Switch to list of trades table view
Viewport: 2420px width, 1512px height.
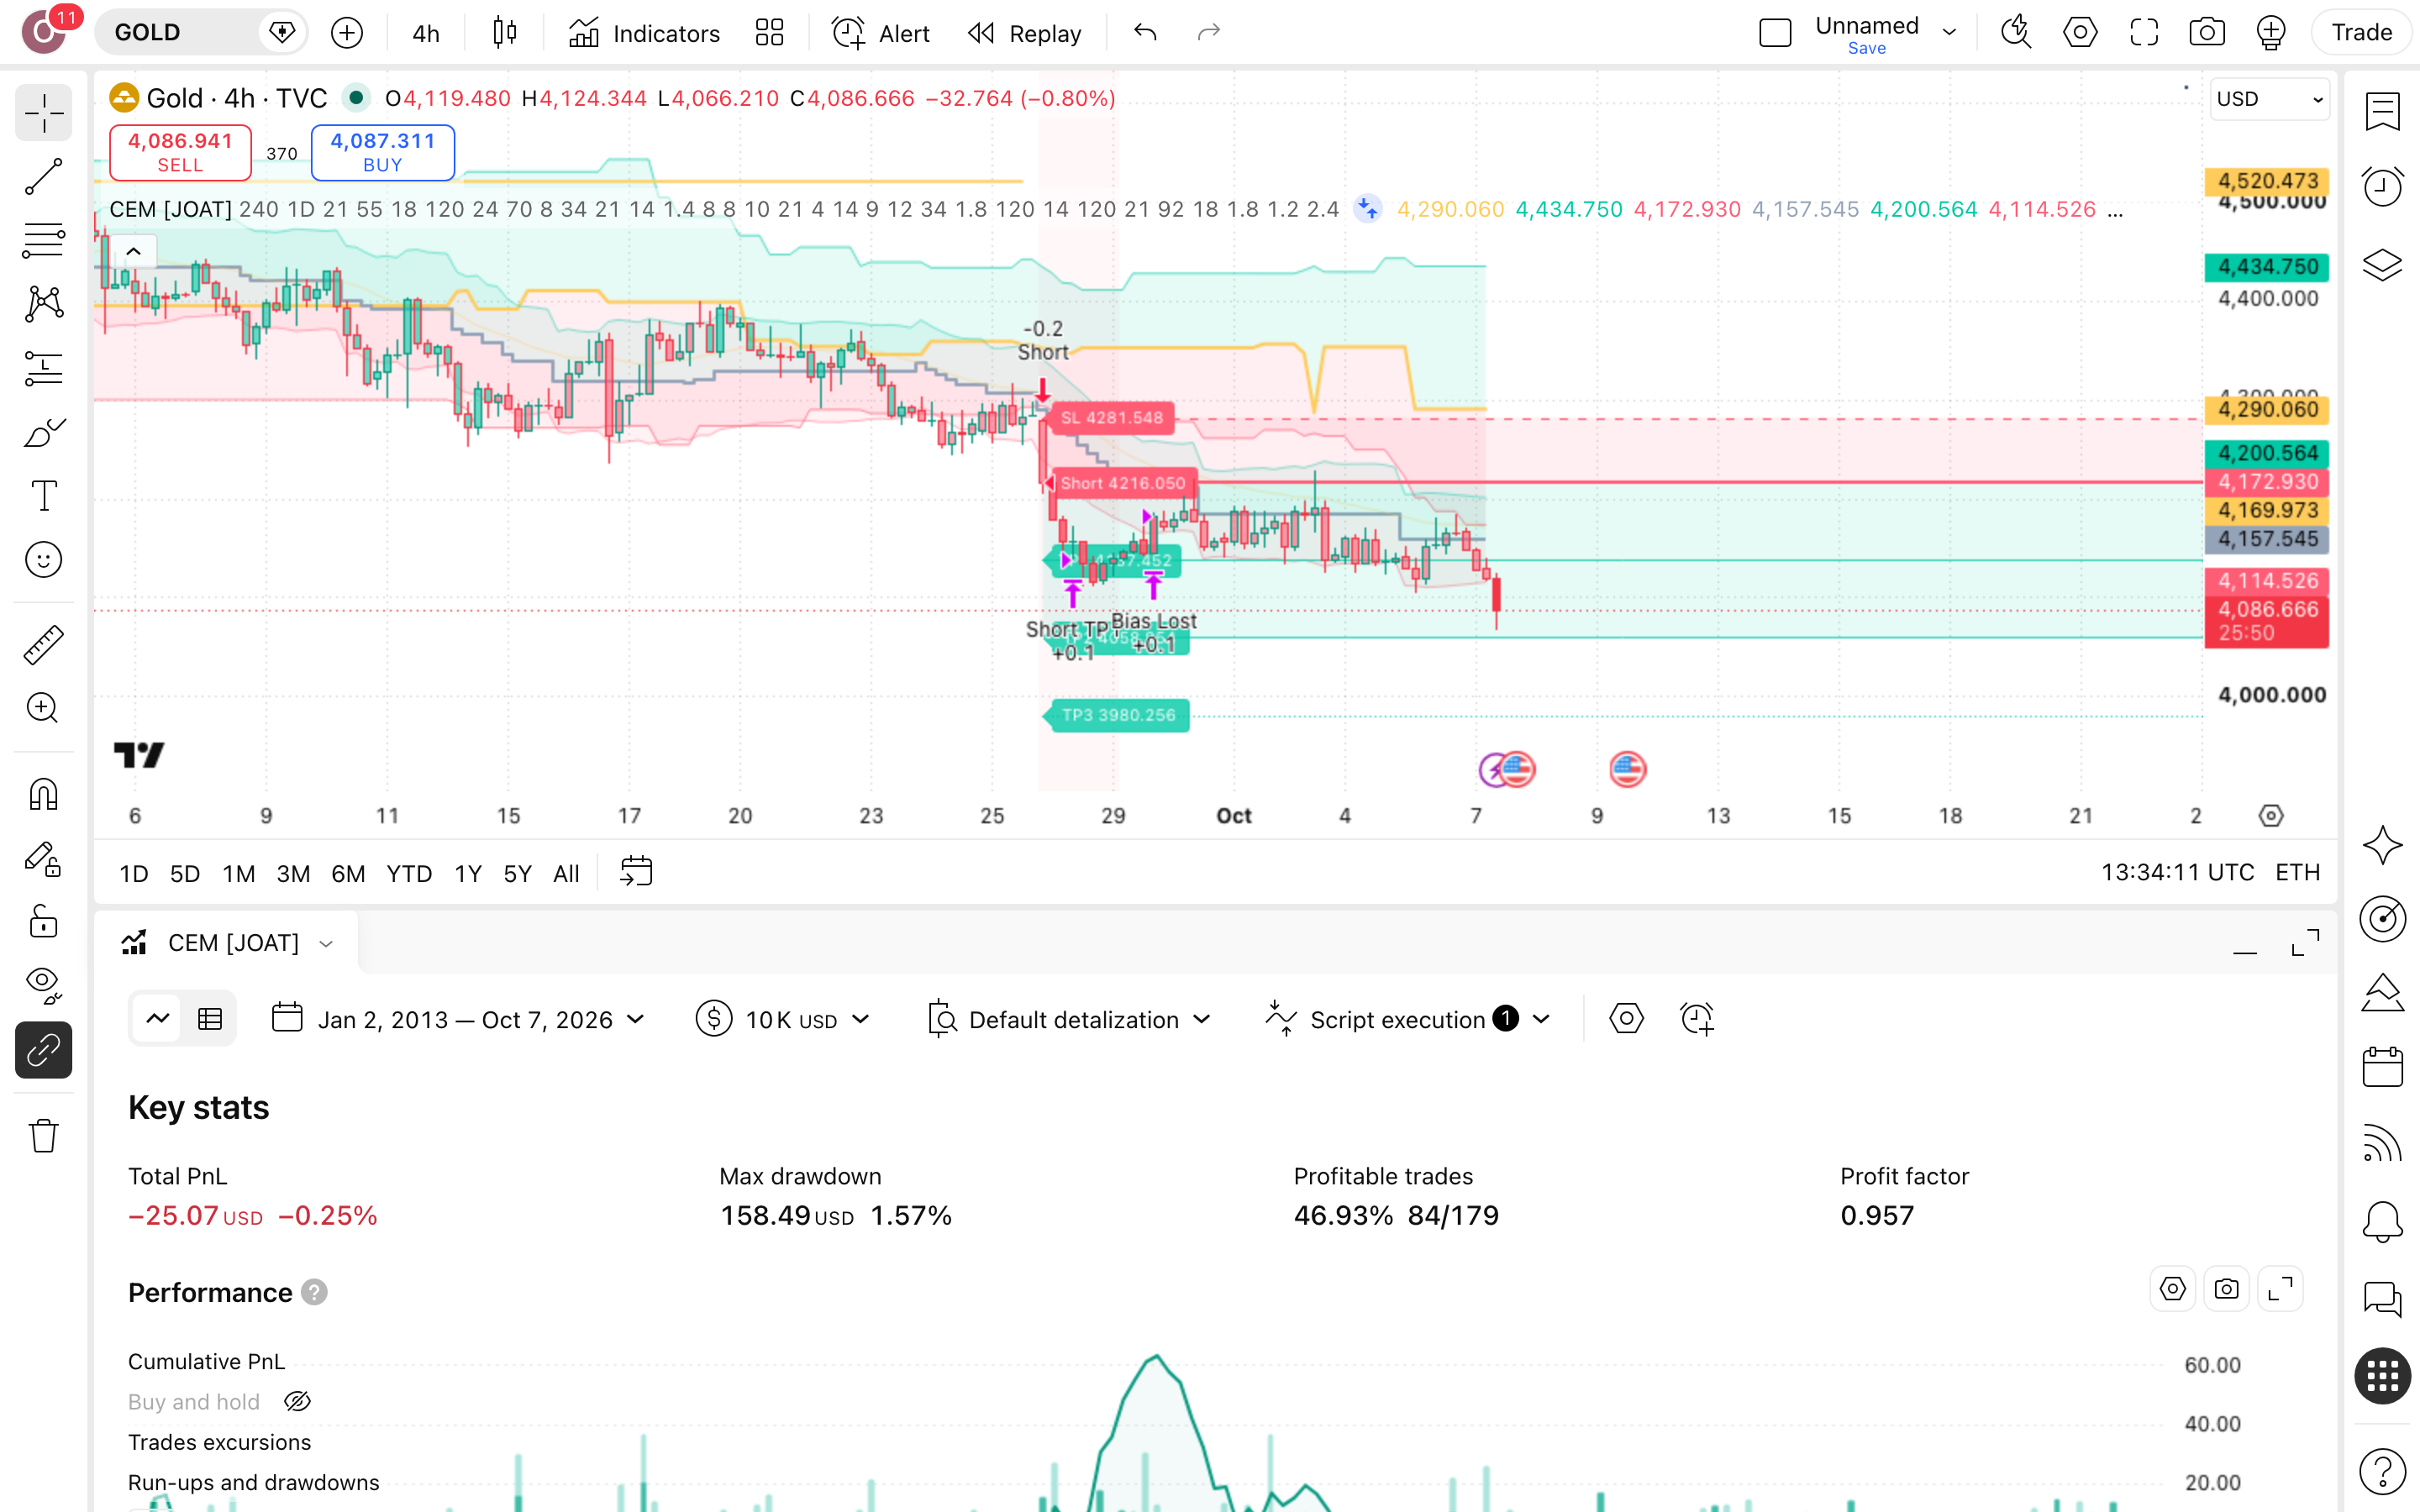point(210,1019)
